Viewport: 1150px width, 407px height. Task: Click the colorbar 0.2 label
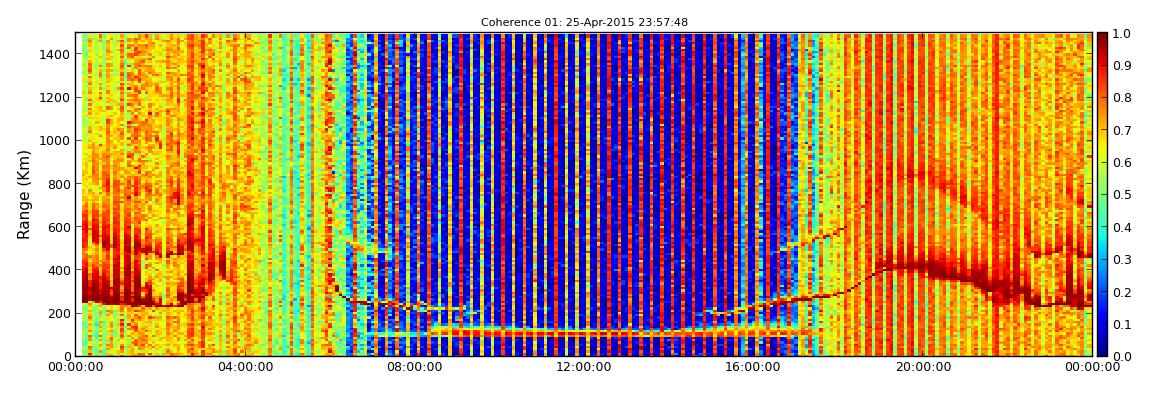[1122, 292]
